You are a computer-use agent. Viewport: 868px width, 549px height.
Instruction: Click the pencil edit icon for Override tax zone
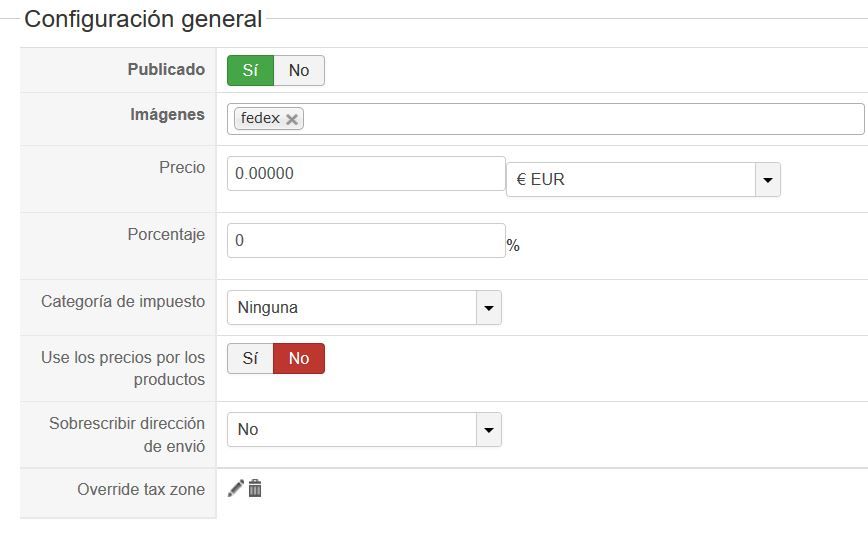(236, 488)
